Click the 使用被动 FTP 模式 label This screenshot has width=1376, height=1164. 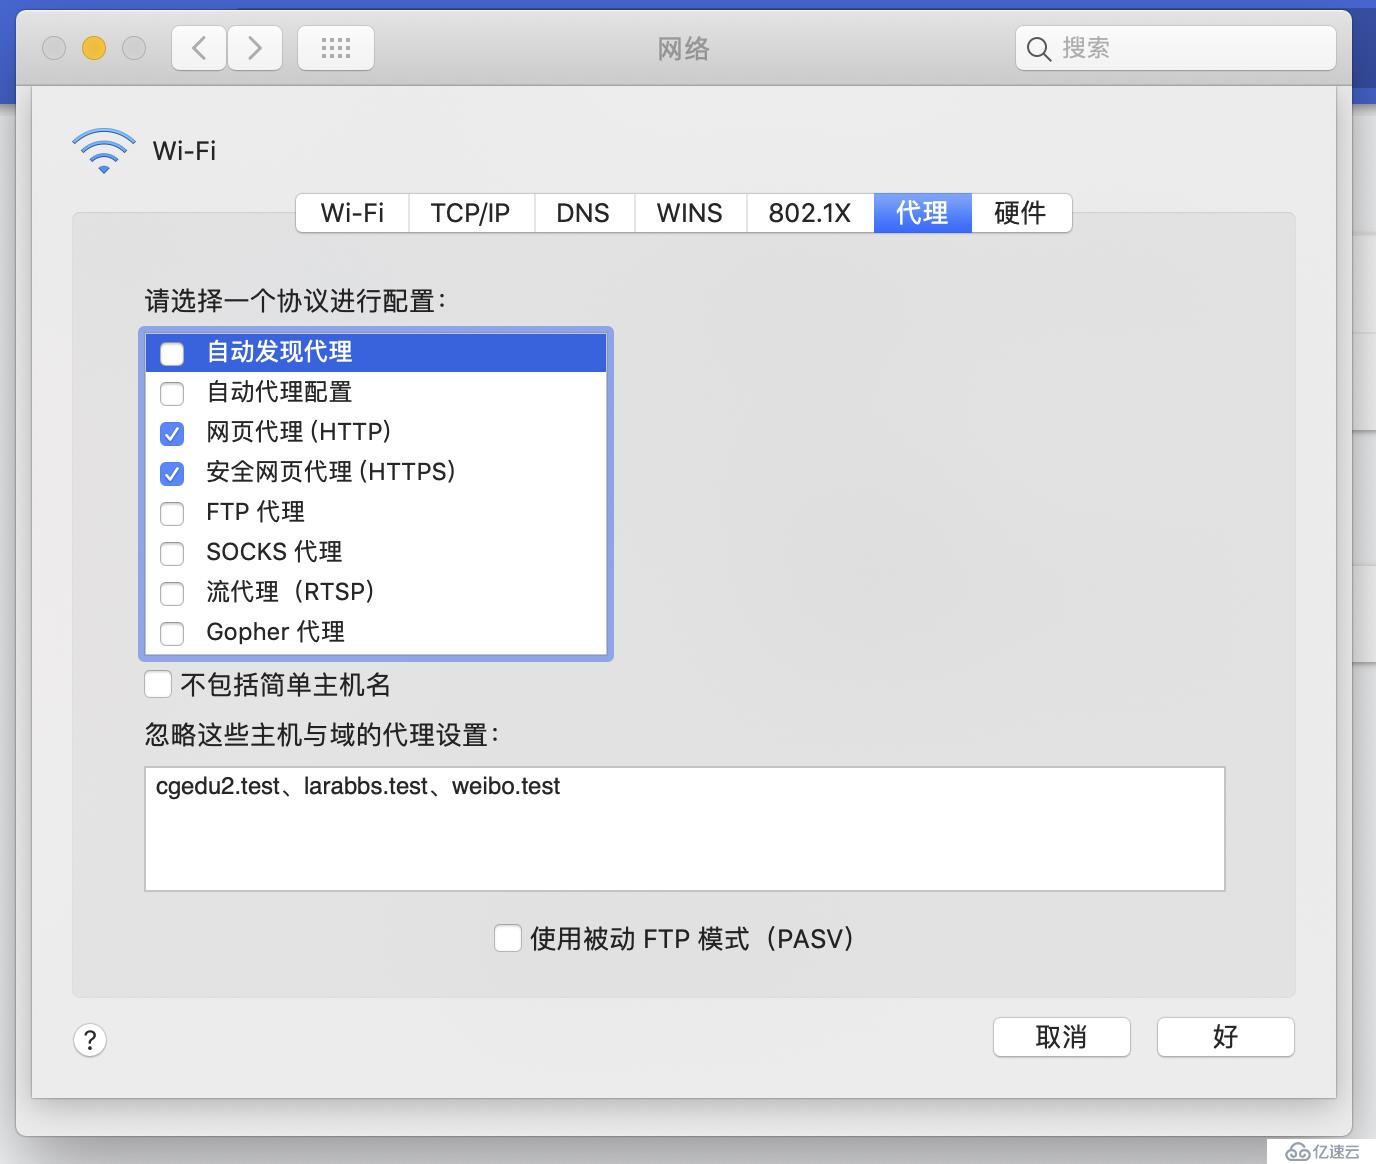[692, 939]
